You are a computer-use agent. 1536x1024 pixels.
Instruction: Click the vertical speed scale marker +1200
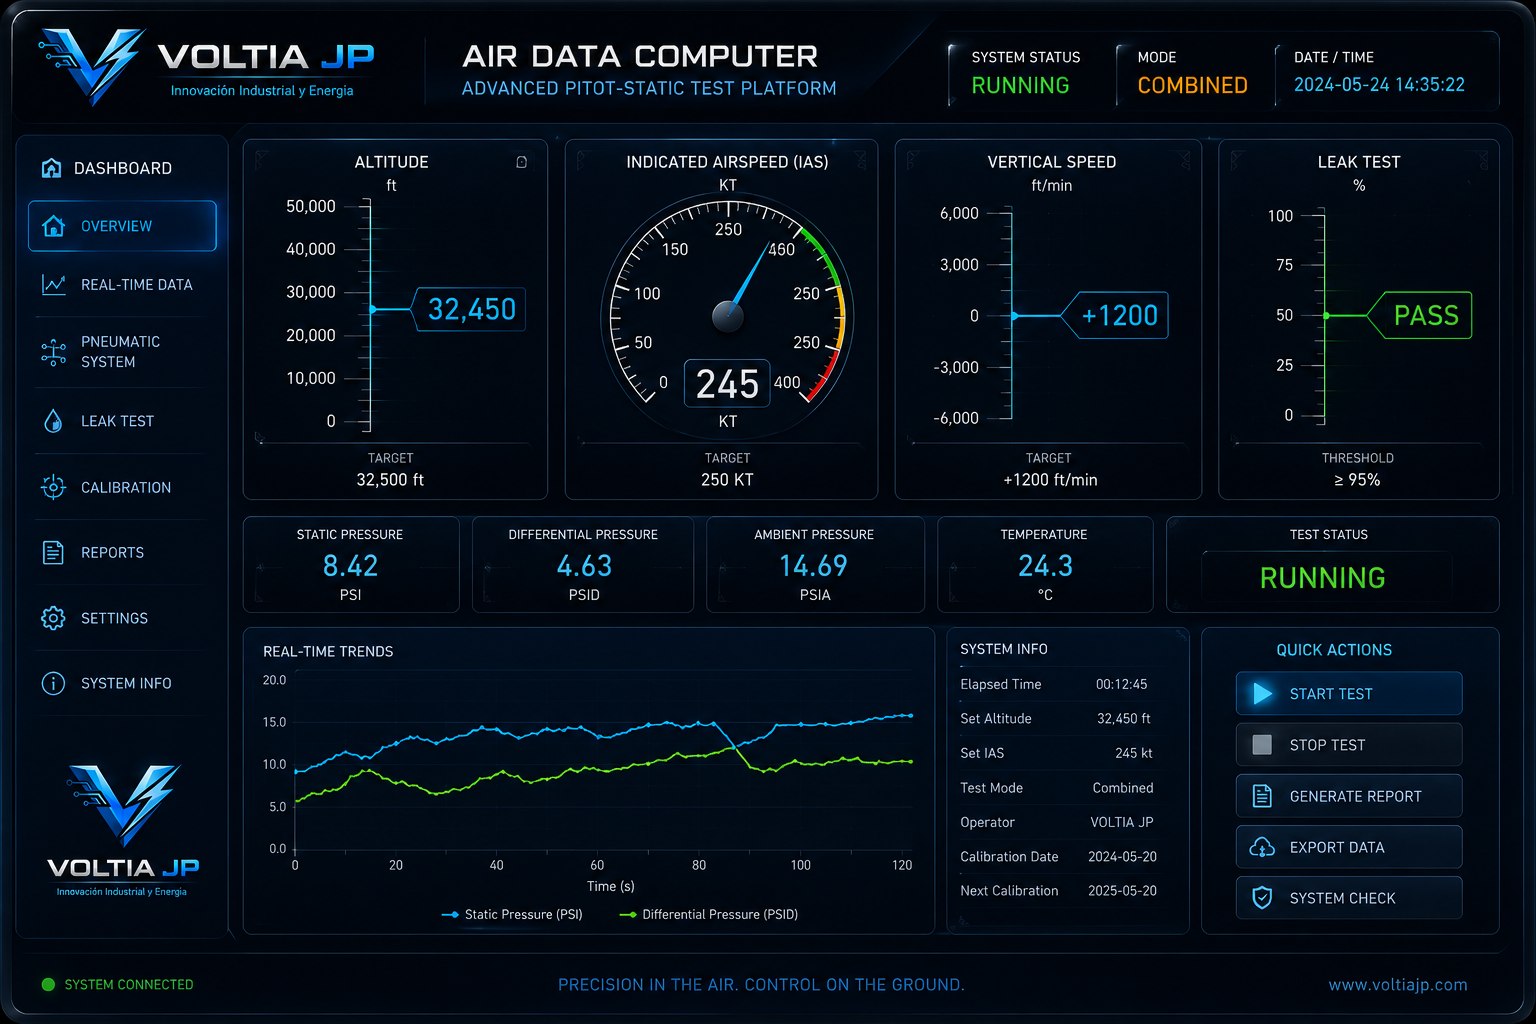pos(1113,316)
